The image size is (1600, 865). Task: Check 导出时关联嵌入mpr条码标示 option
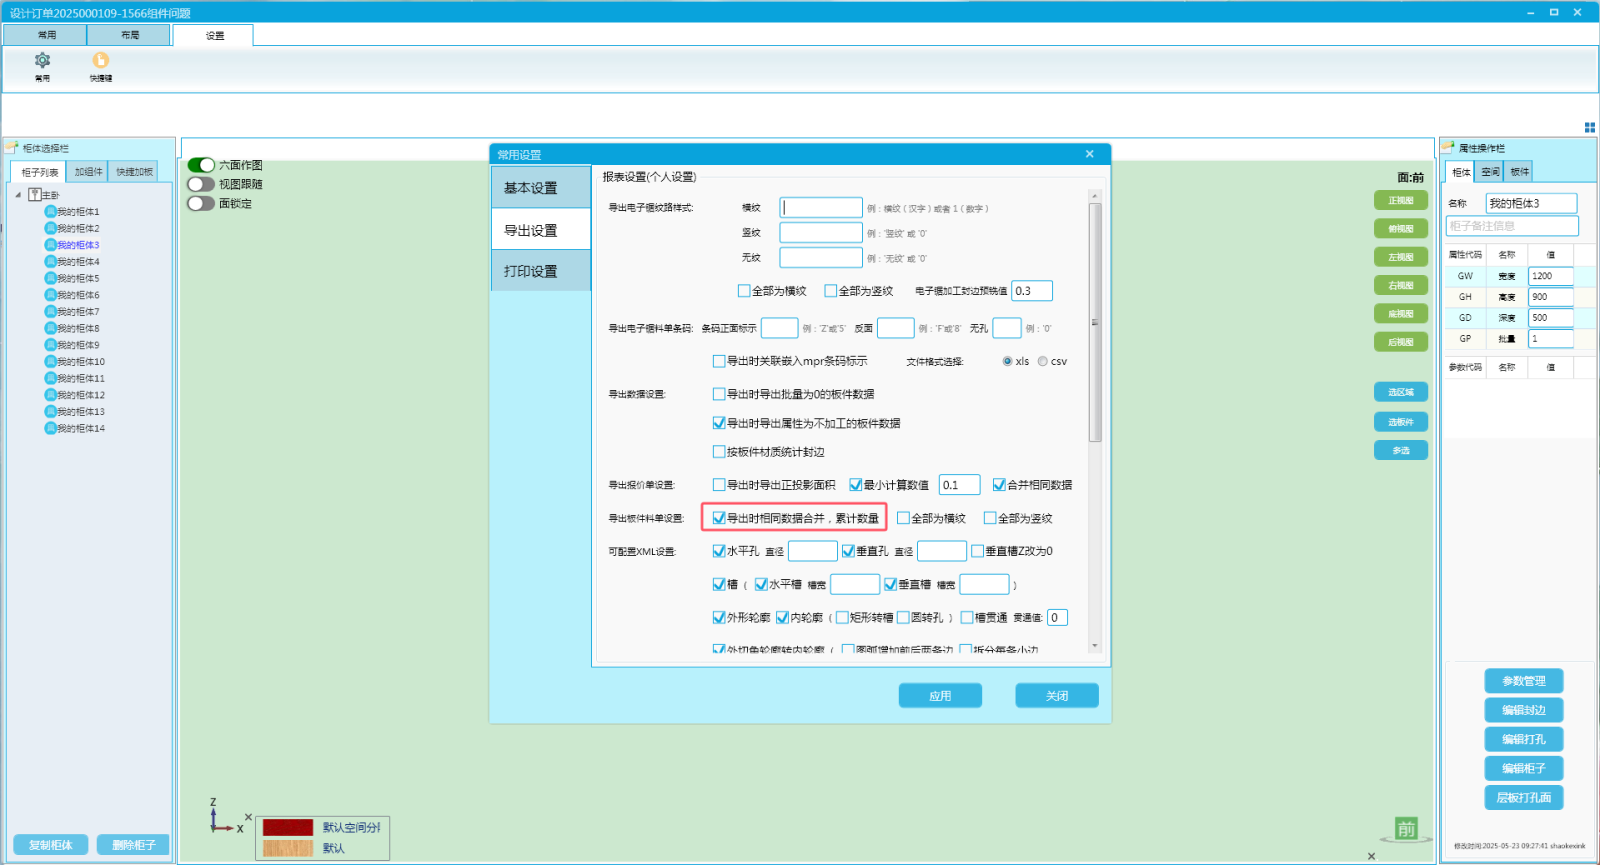(719, 361)
